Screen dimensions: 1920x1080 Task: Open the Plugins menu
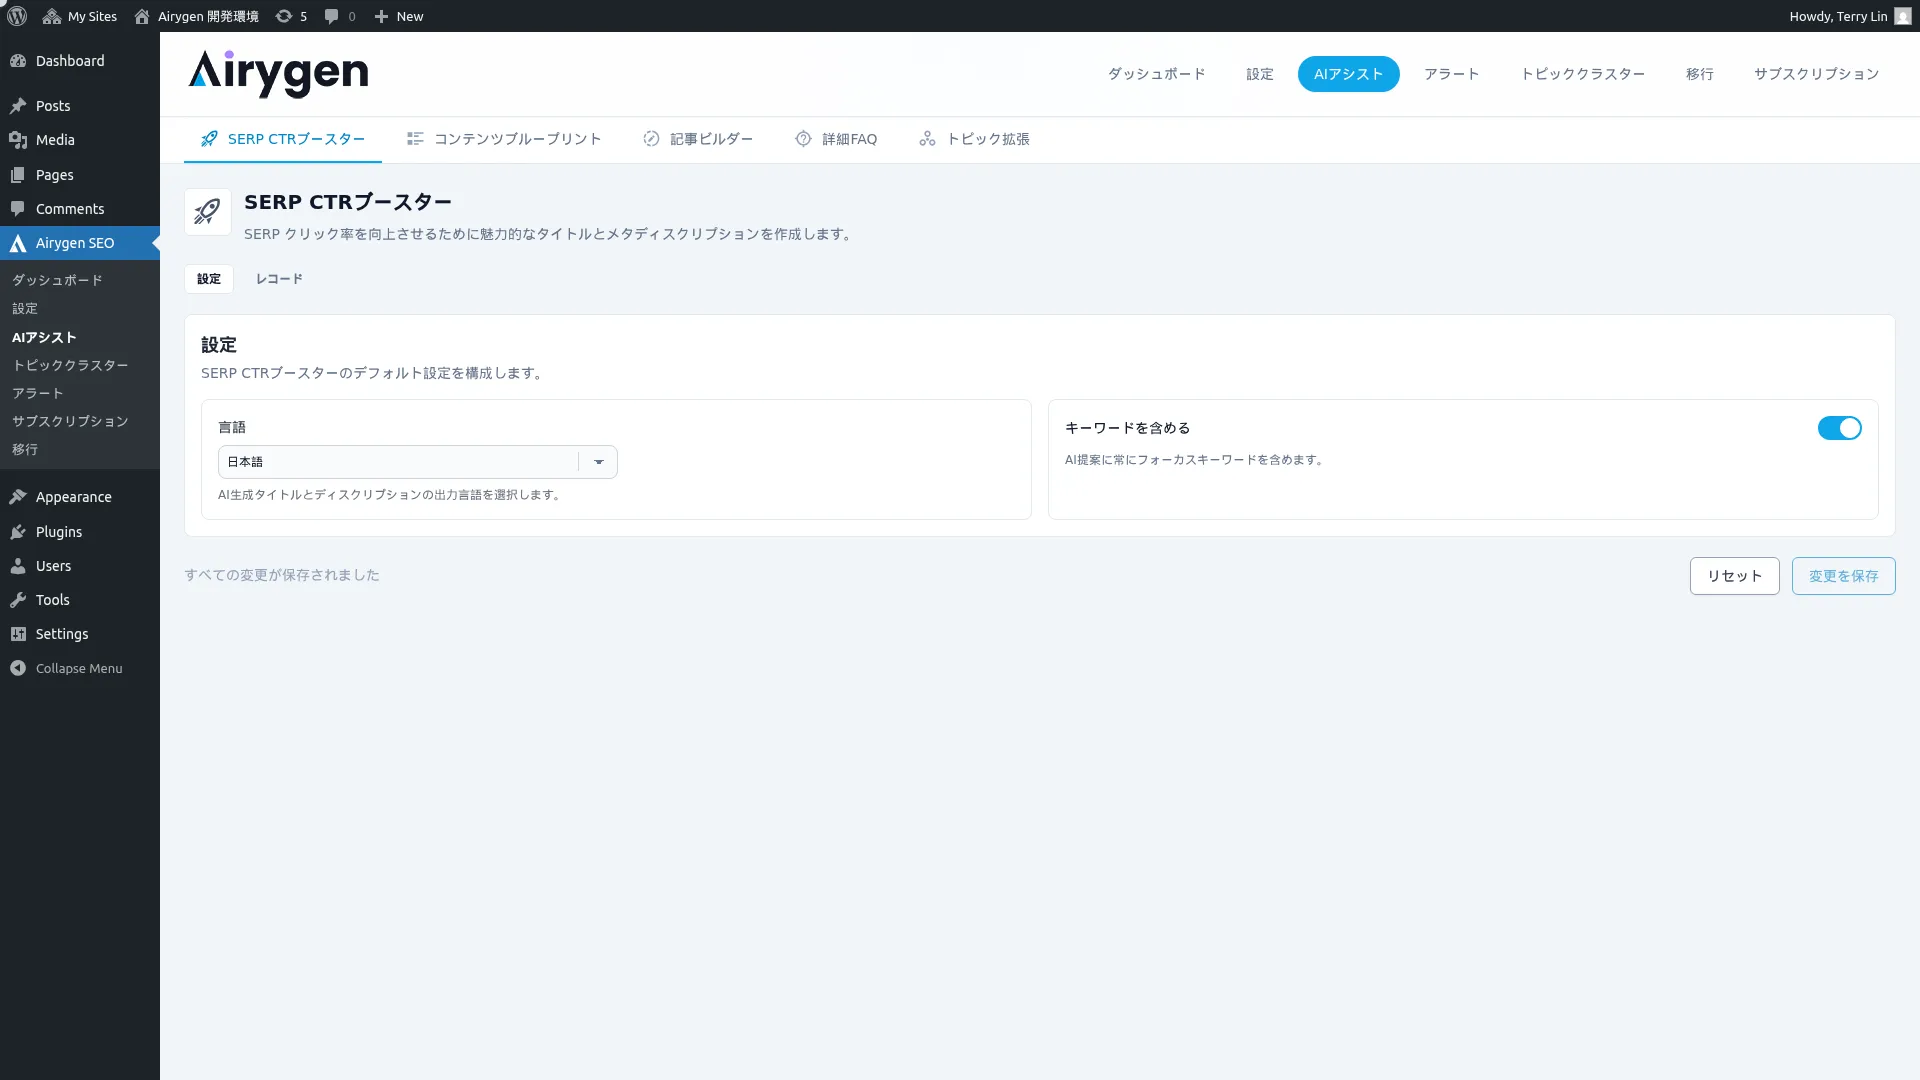pyautogui.click(x=80, y=532)
